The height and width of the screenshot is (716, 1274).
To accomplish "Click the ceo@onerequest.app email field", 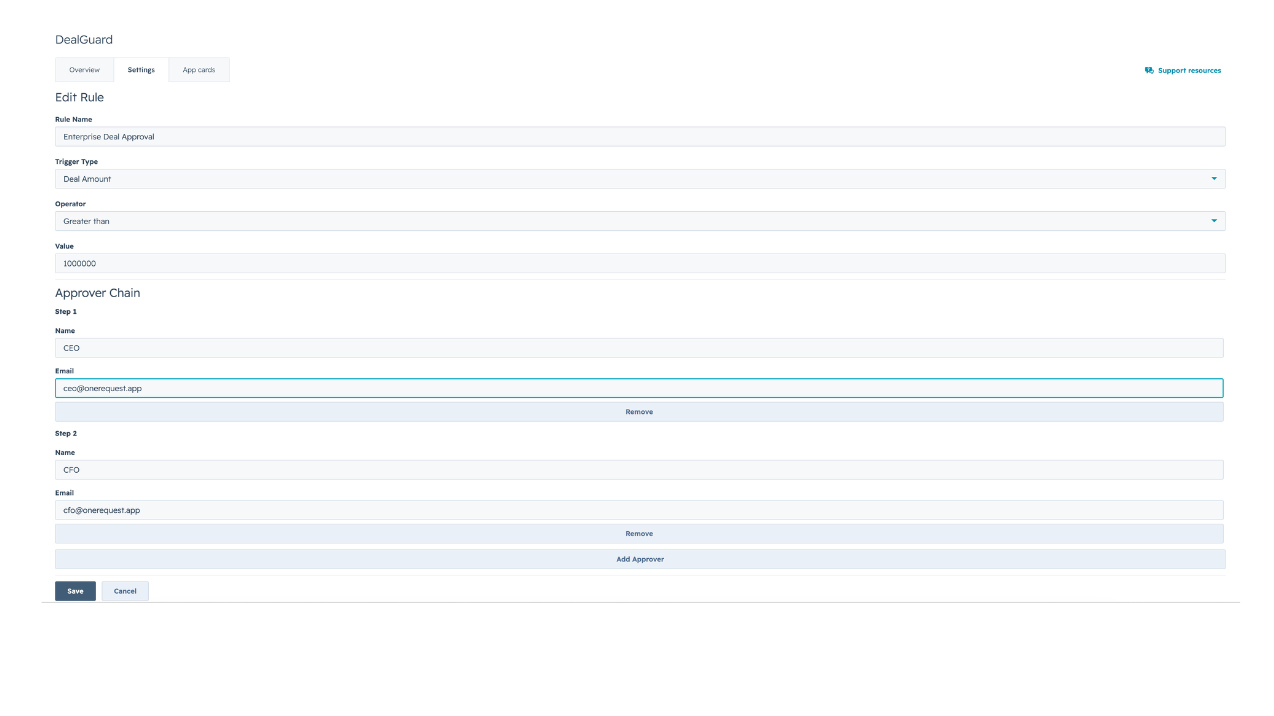I will (639, 388).
